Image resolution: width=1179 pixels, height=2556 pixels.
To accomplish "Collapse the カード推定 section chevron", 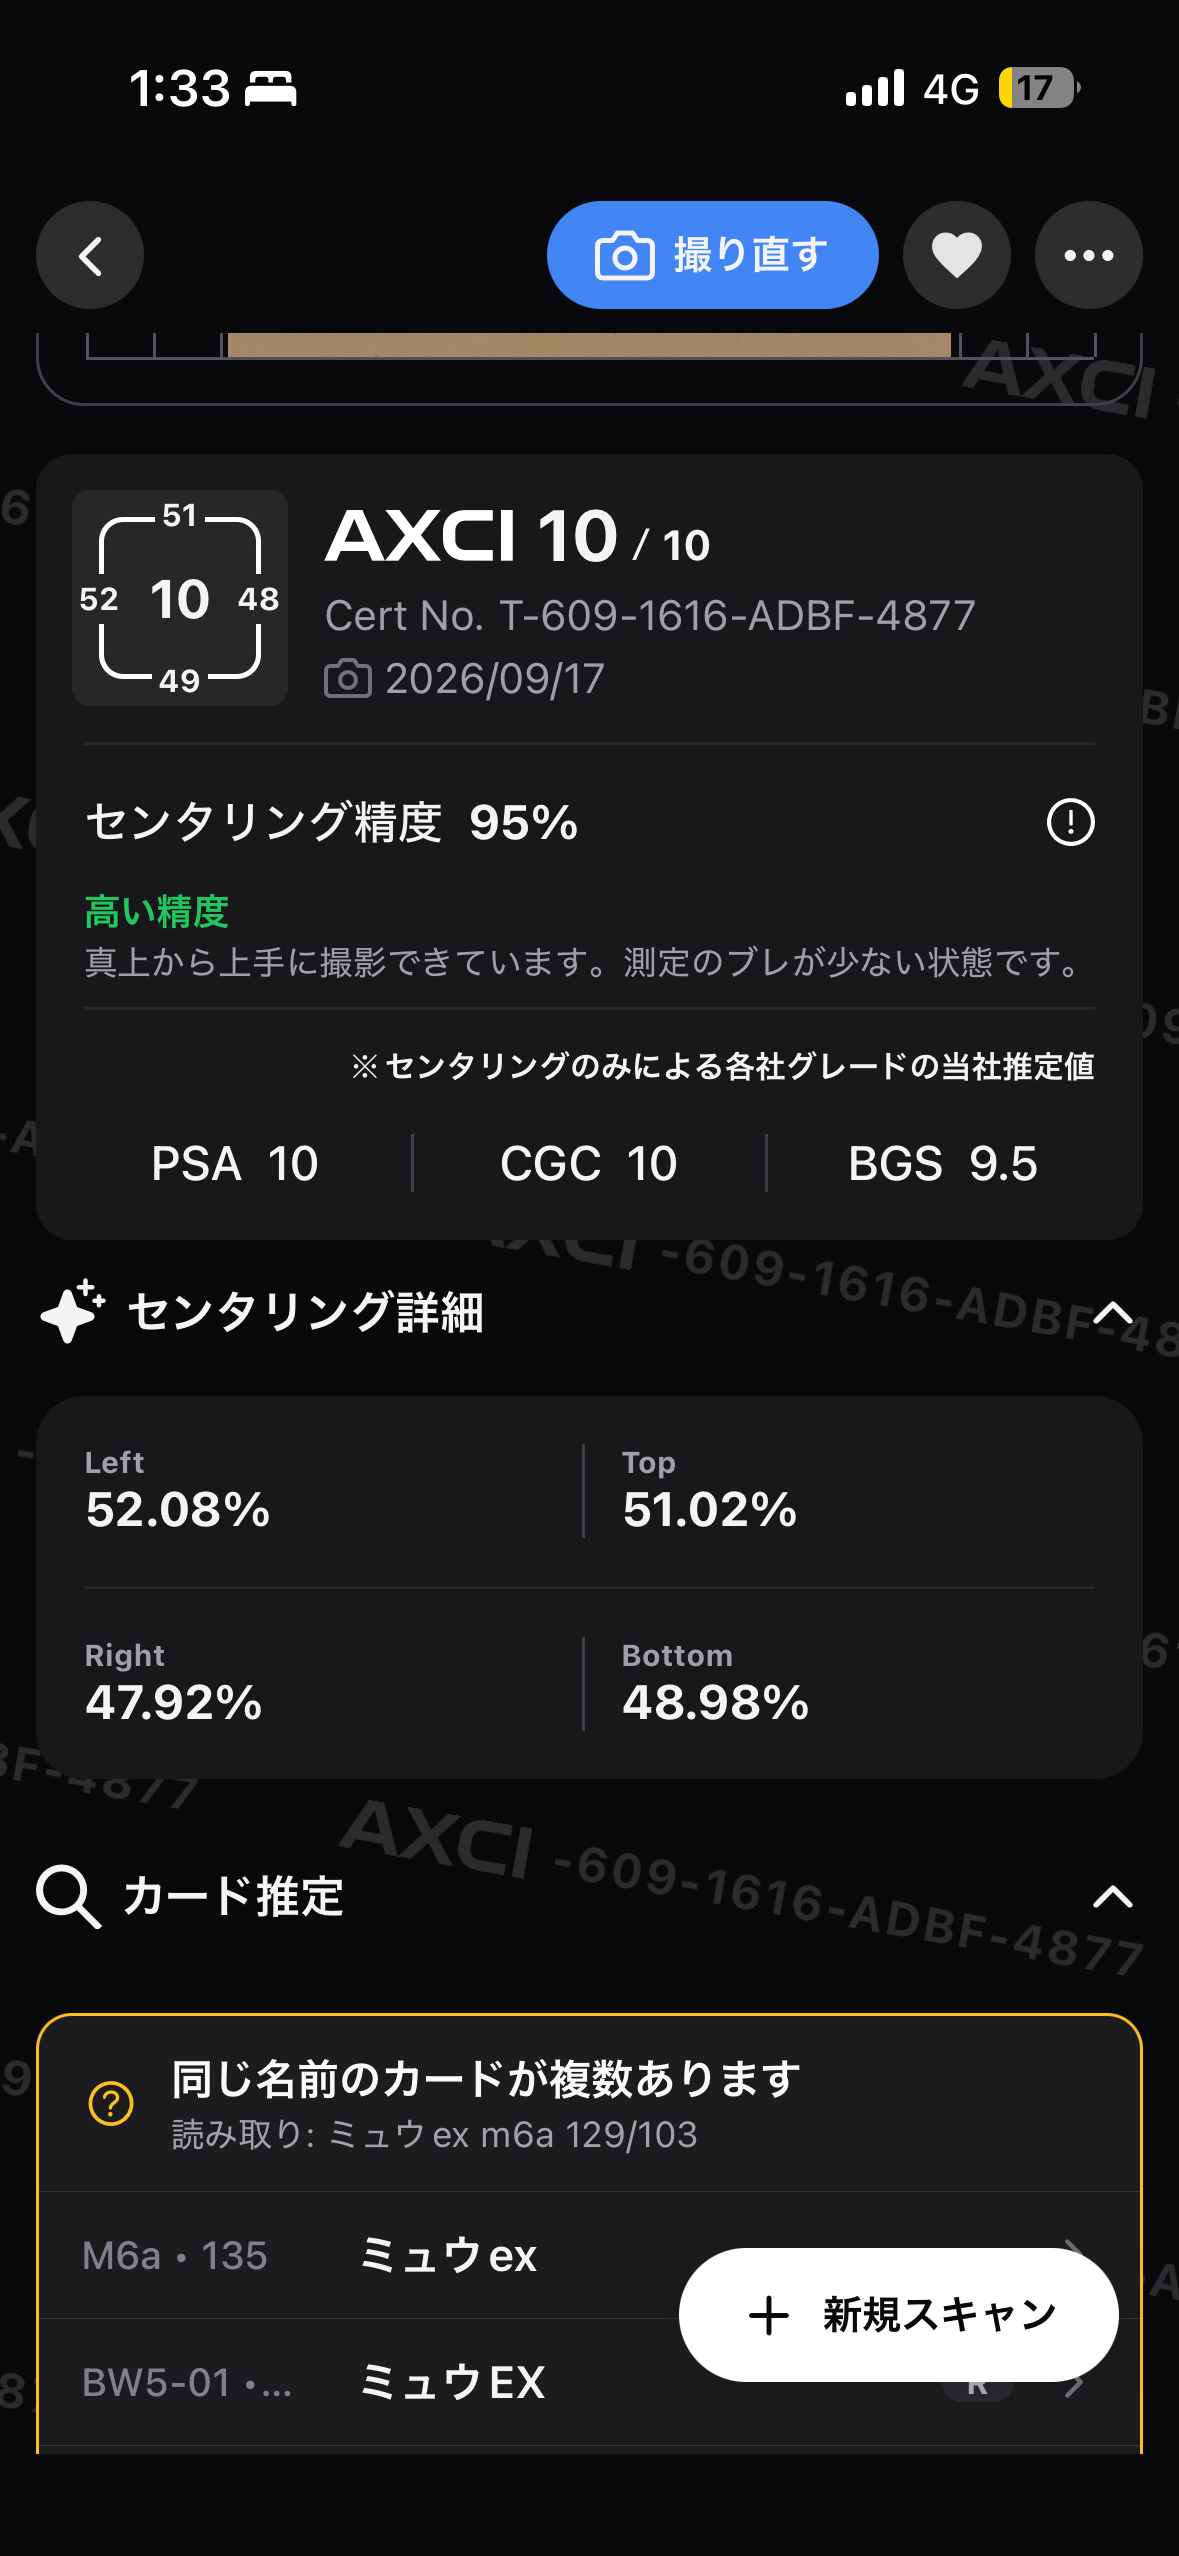I will point(1112,1896).
